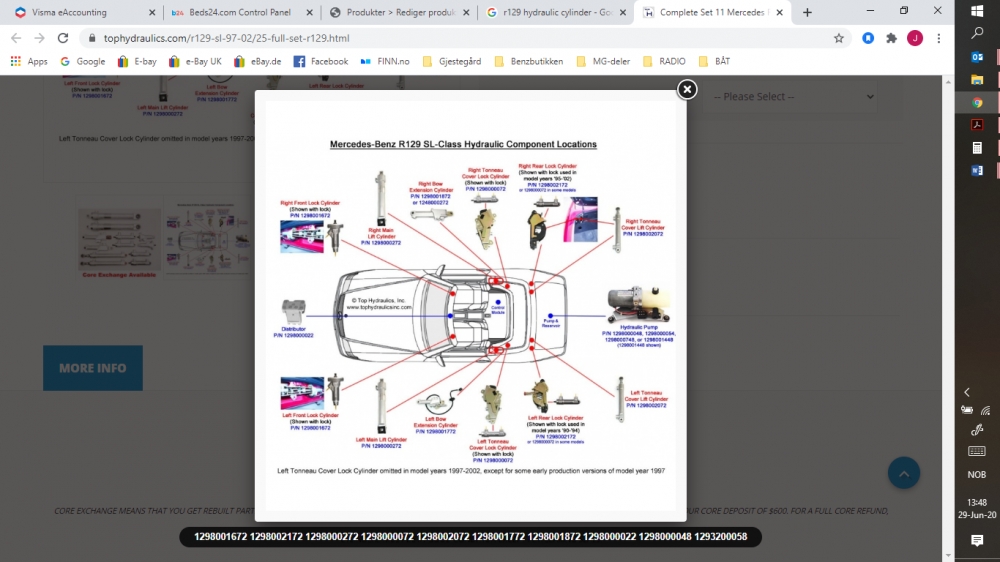Open Chrome three-dot menu
This screenshot has height=562, width=1000.
(x=939, y=38)
